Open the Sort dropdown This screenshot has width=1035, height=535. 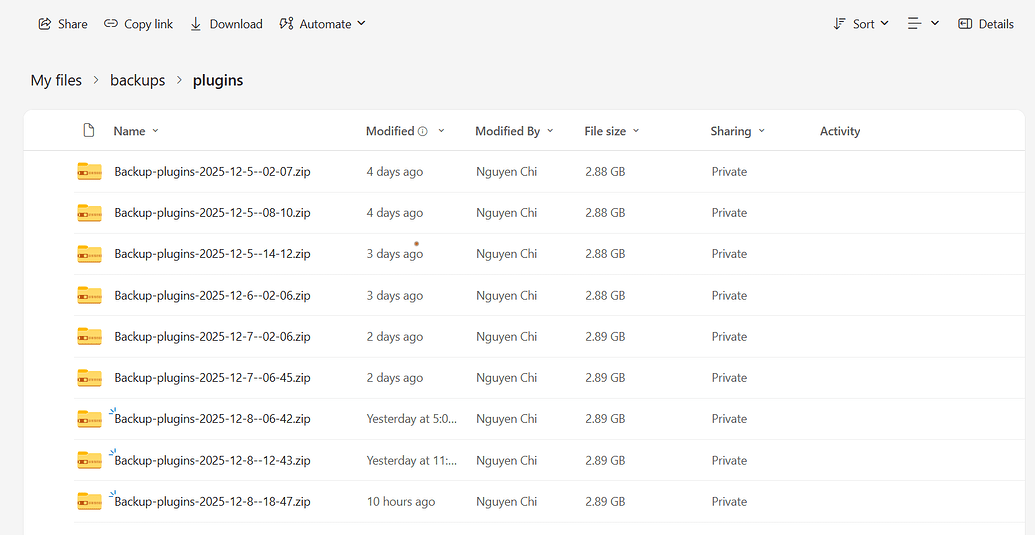[x=861, y=24]
